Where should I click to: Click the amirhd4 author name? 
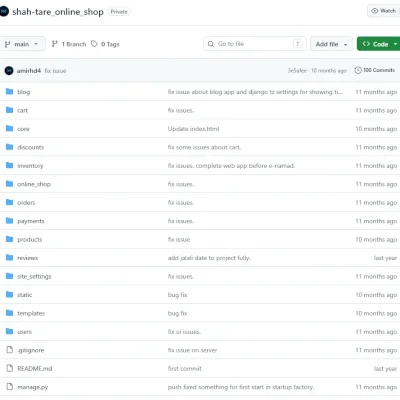pos(29,71)
